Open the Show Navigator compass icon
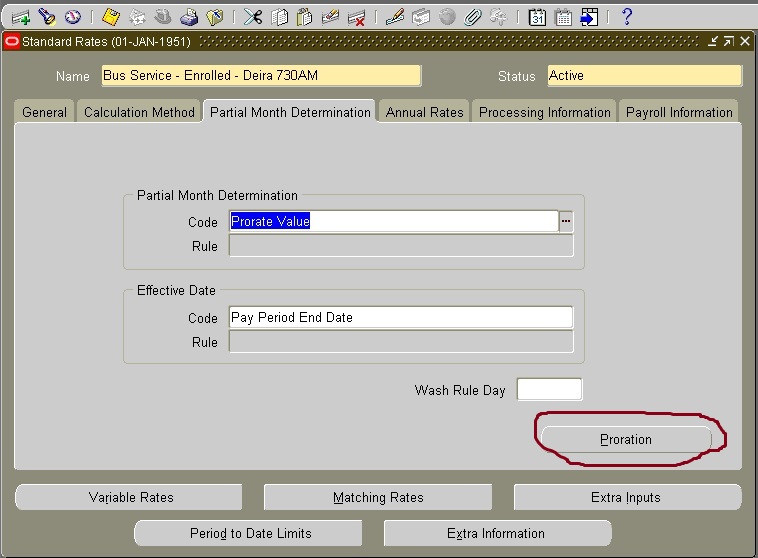758x558 pixels. click(x=73, y=17)
